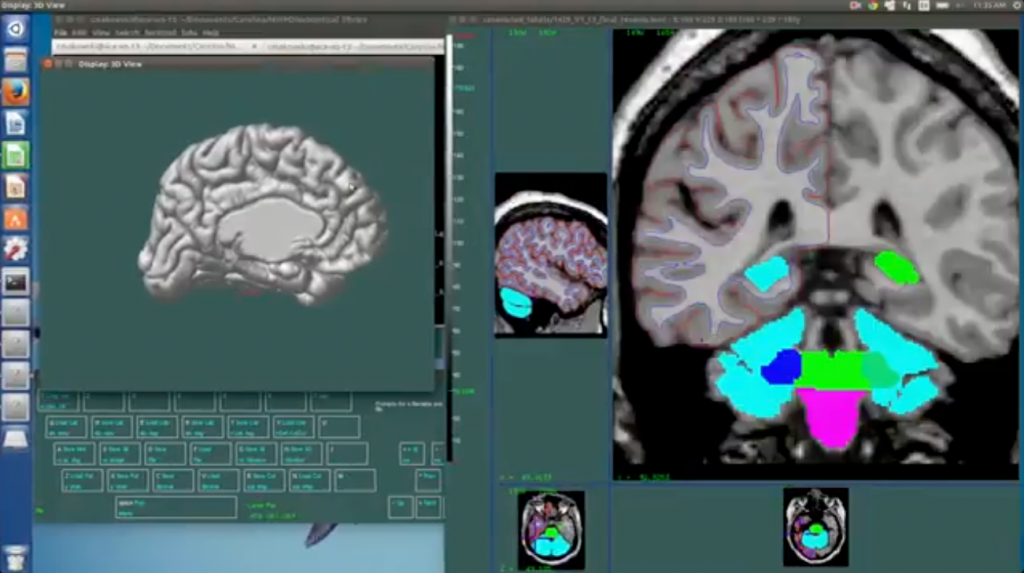Open Firefox from the Ubuntu launcher

pyautogui.click(x=16, y=92)
